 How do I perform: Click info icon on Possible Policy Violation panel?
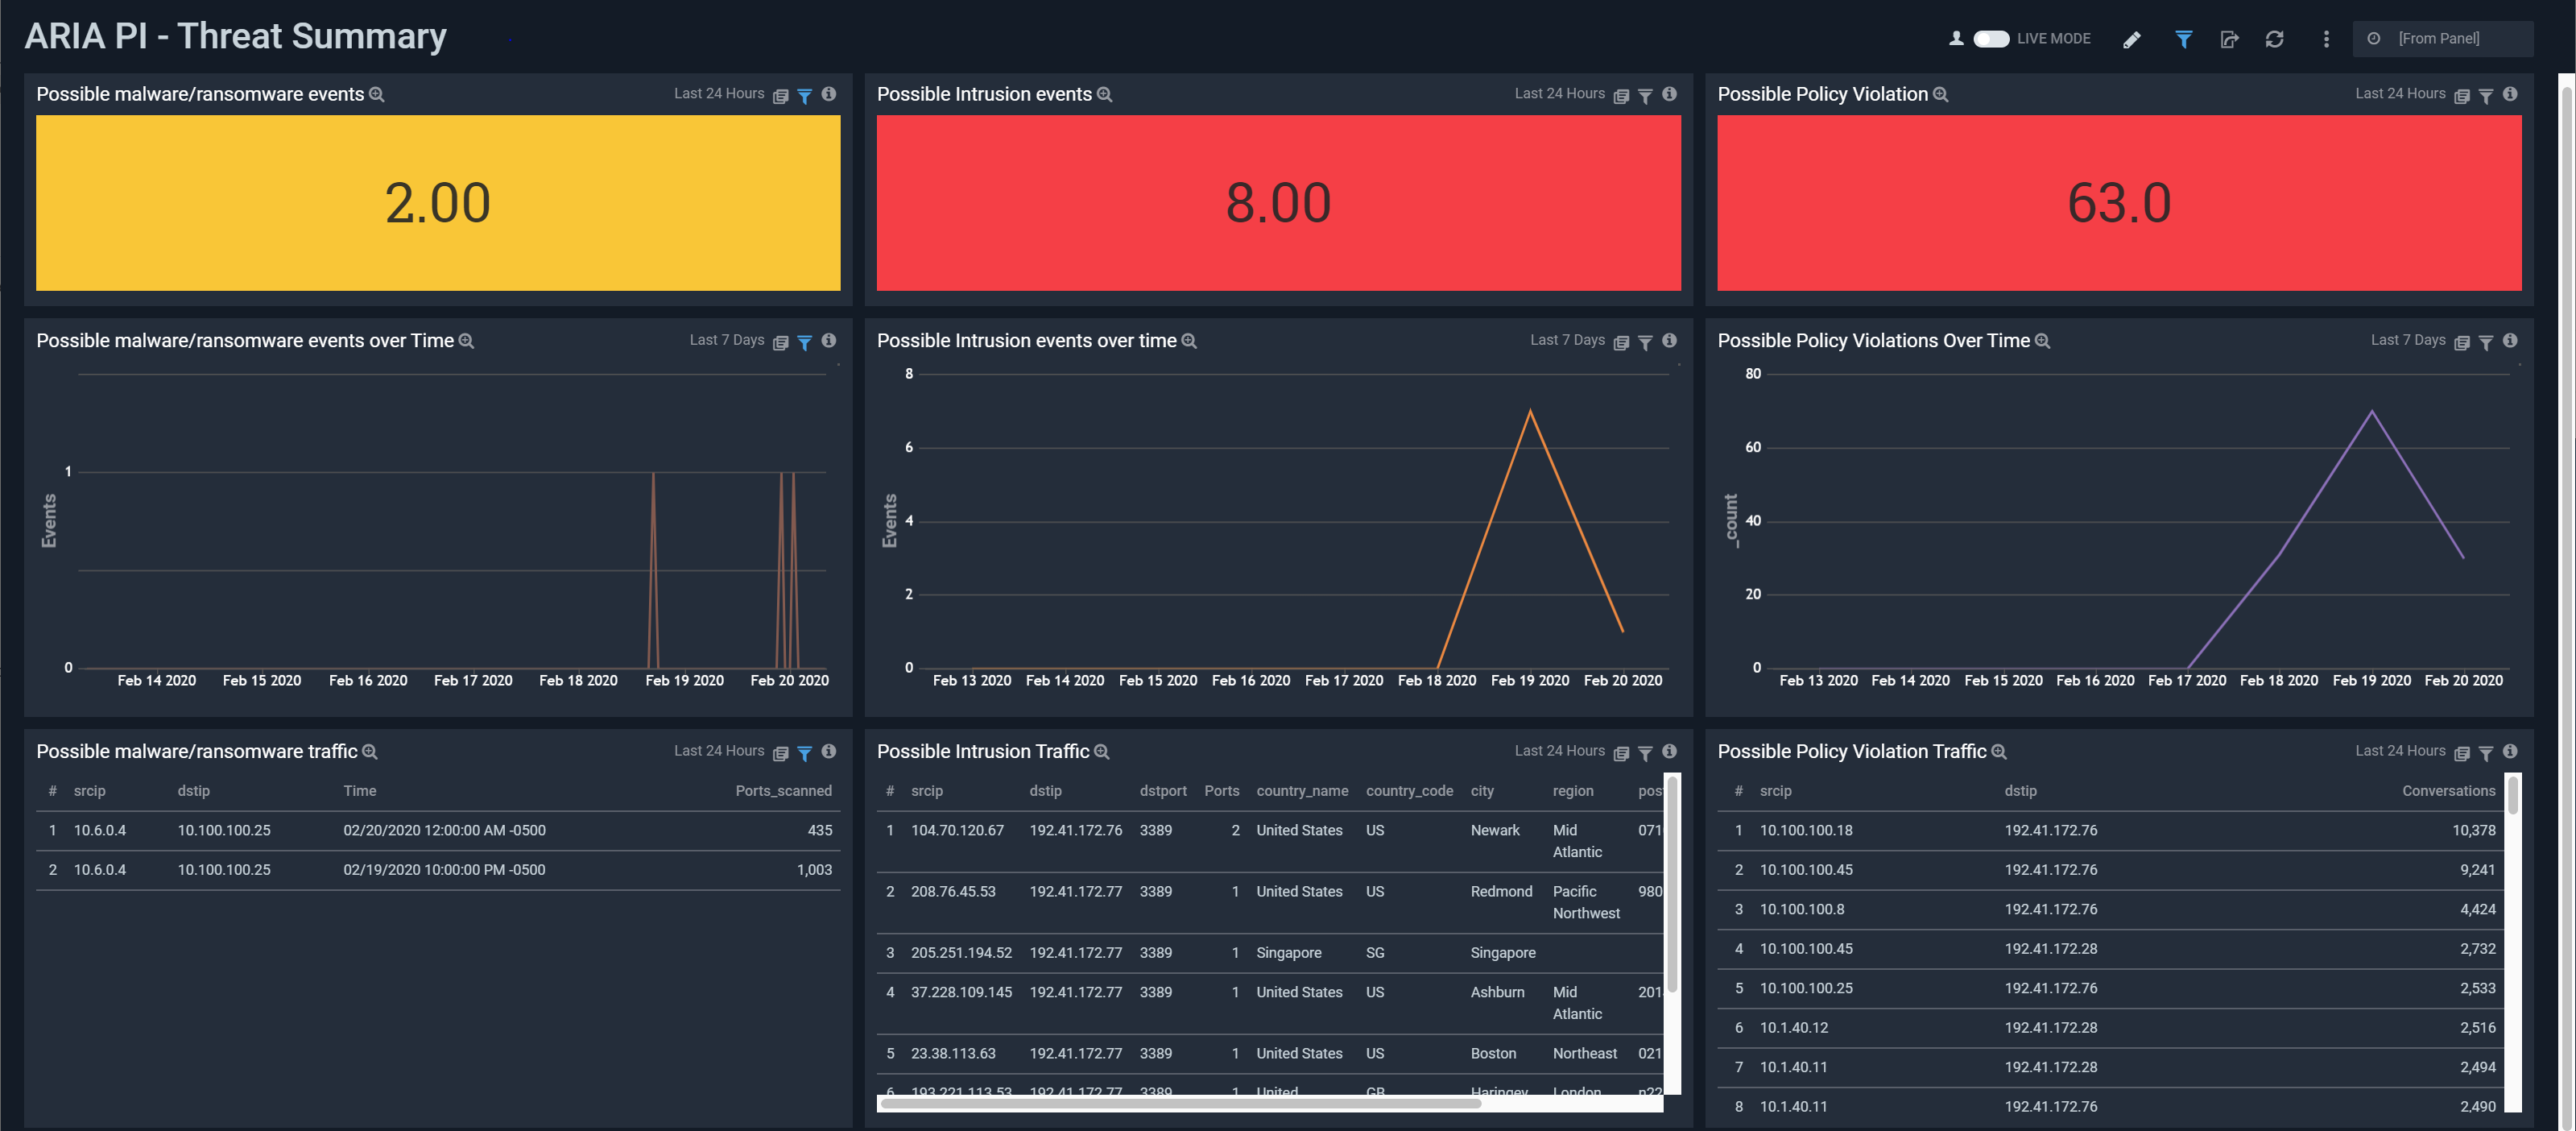2510,94
